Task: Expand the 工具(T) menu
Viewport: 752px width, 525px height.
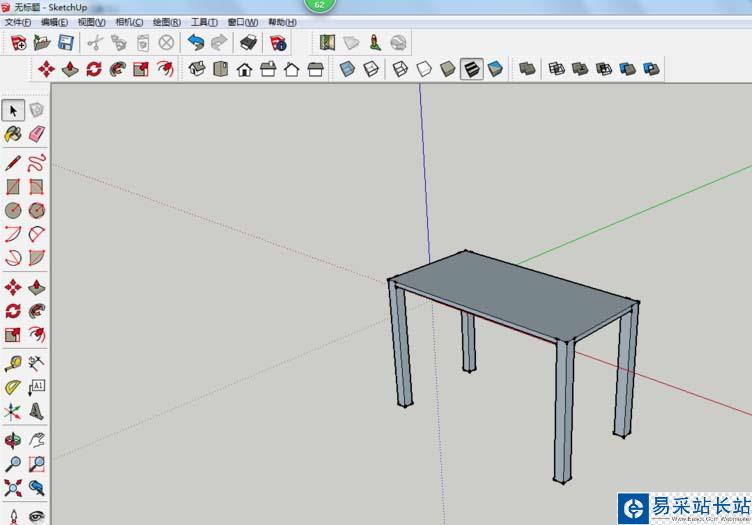Action: pos(204,22)
